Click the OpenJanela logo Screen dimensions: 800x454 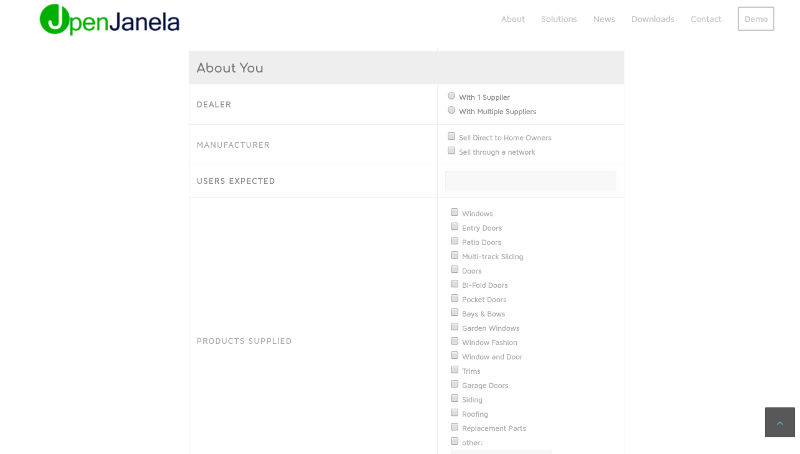pos(110,19)
